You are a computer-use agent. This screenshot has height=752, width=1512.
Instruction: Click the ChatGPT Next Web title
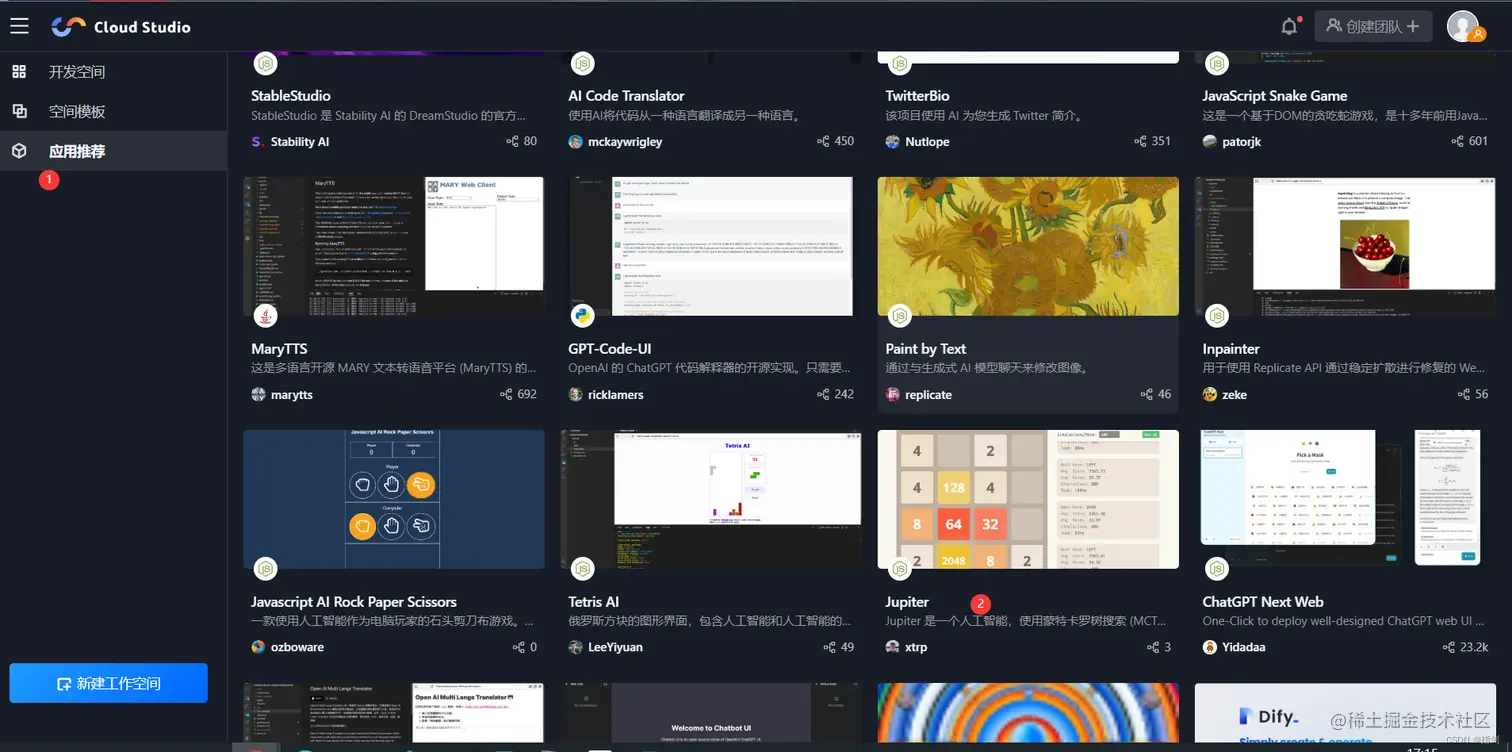1263,602
